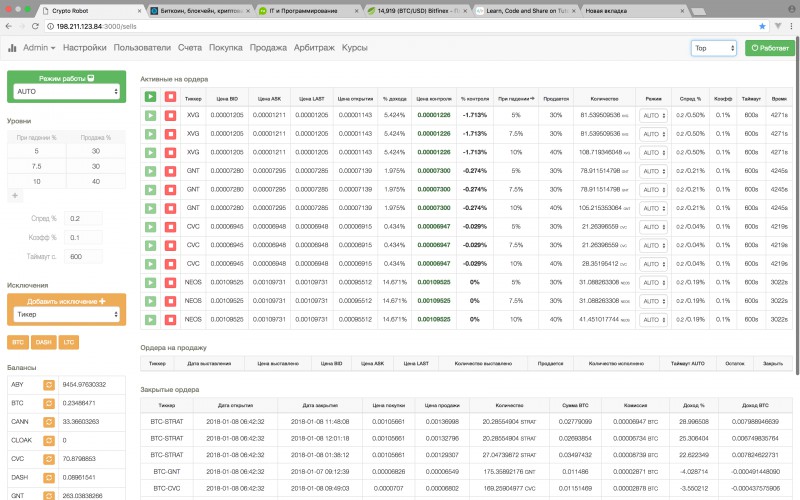Stop the XVG order with 7.5% drop level

point(170,134)
